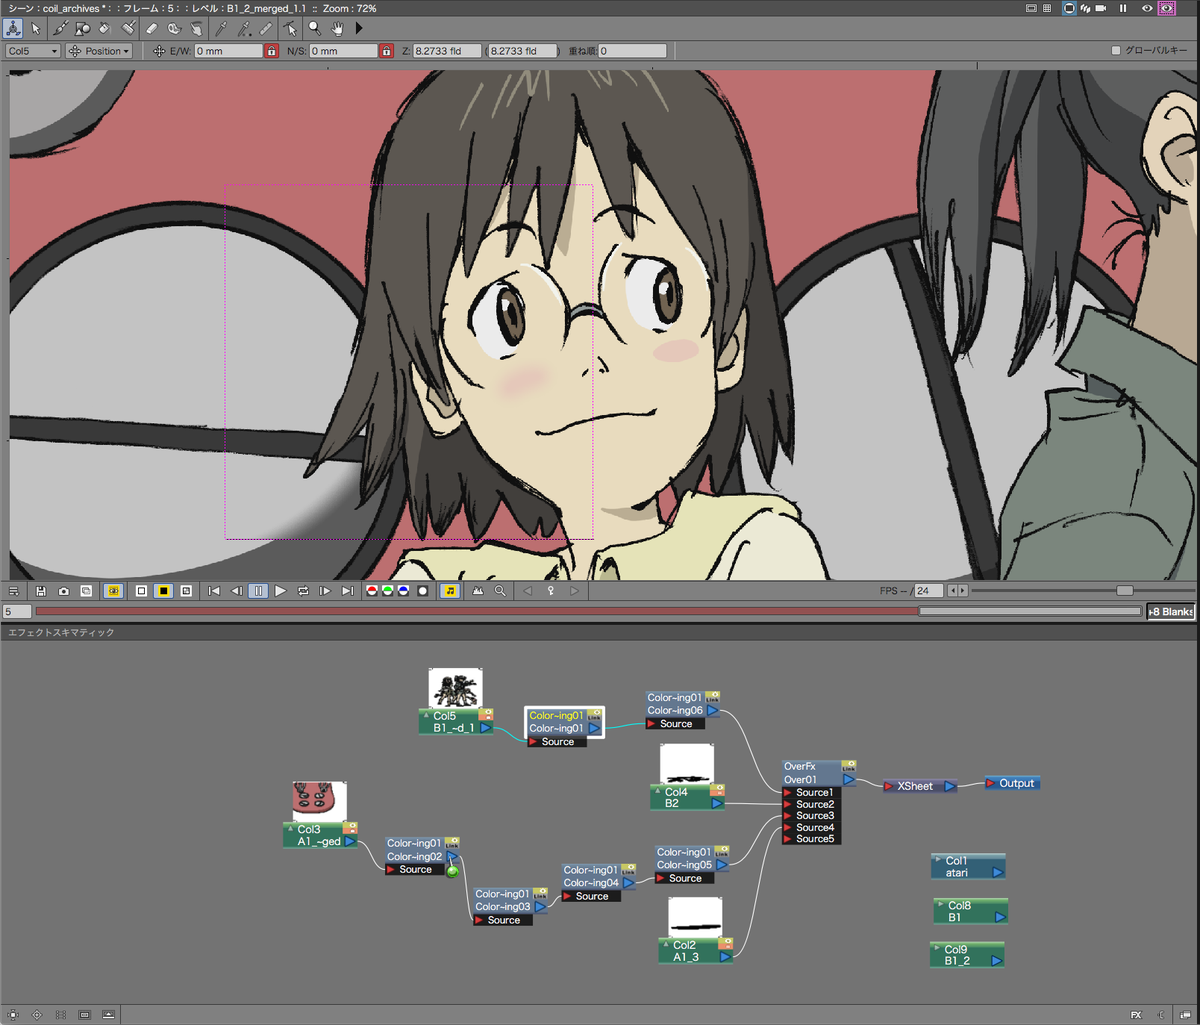This screenshot has height=1025, width=1200.
Task: Click the Z value field showing 8.2733 fld
Action: tap(446, 51)
